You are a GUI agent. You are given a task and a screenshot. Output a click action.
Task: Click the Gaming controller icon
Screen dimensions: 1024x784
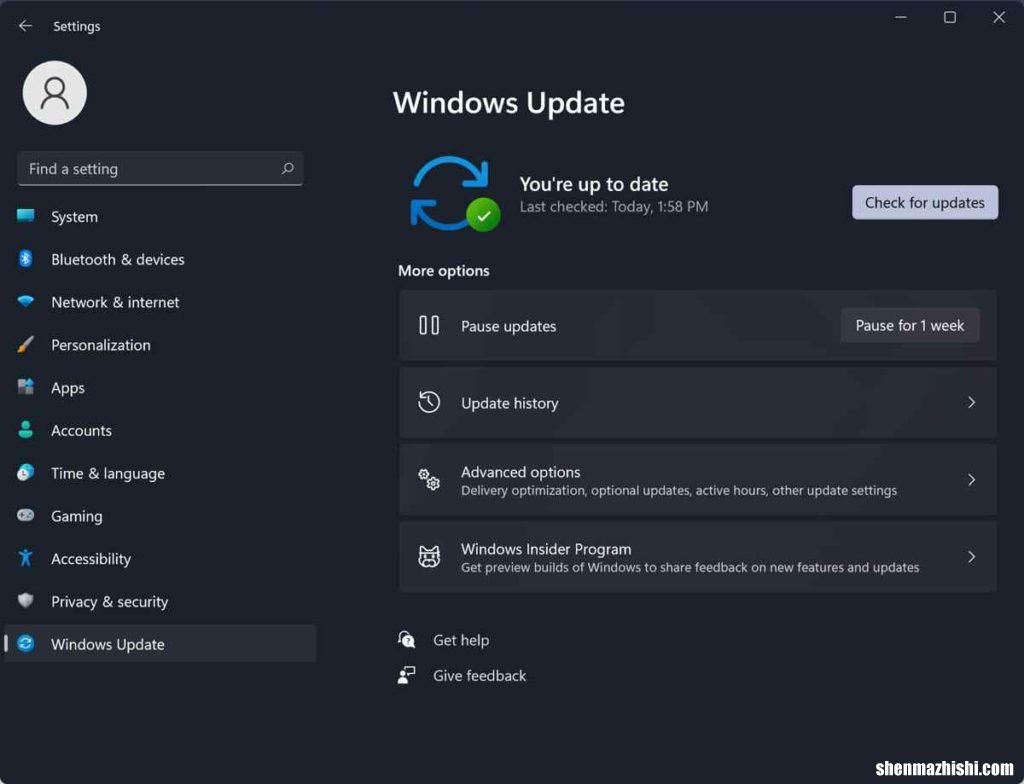[x=25, y=515]
